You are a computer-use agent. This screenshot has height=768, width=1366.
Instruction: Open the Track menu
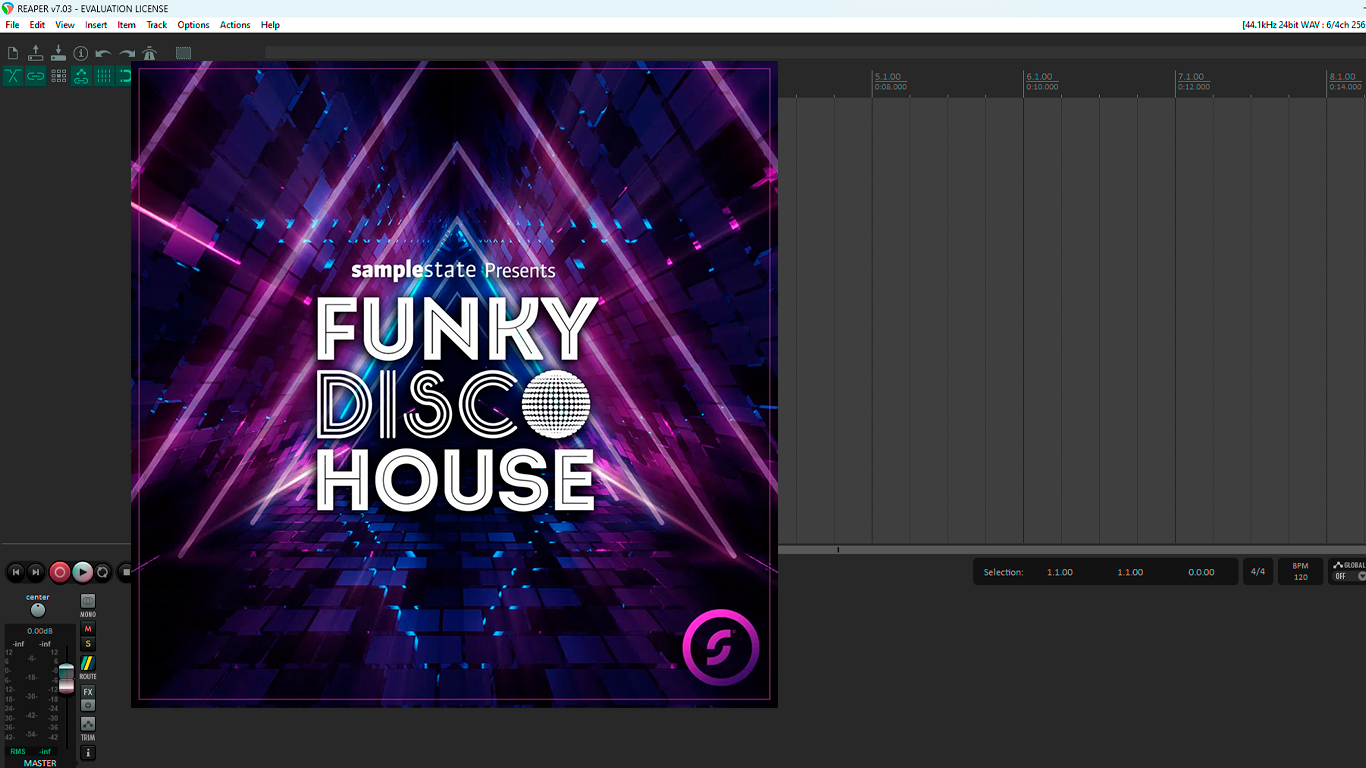pyautogui.click(x=157, y=24)
